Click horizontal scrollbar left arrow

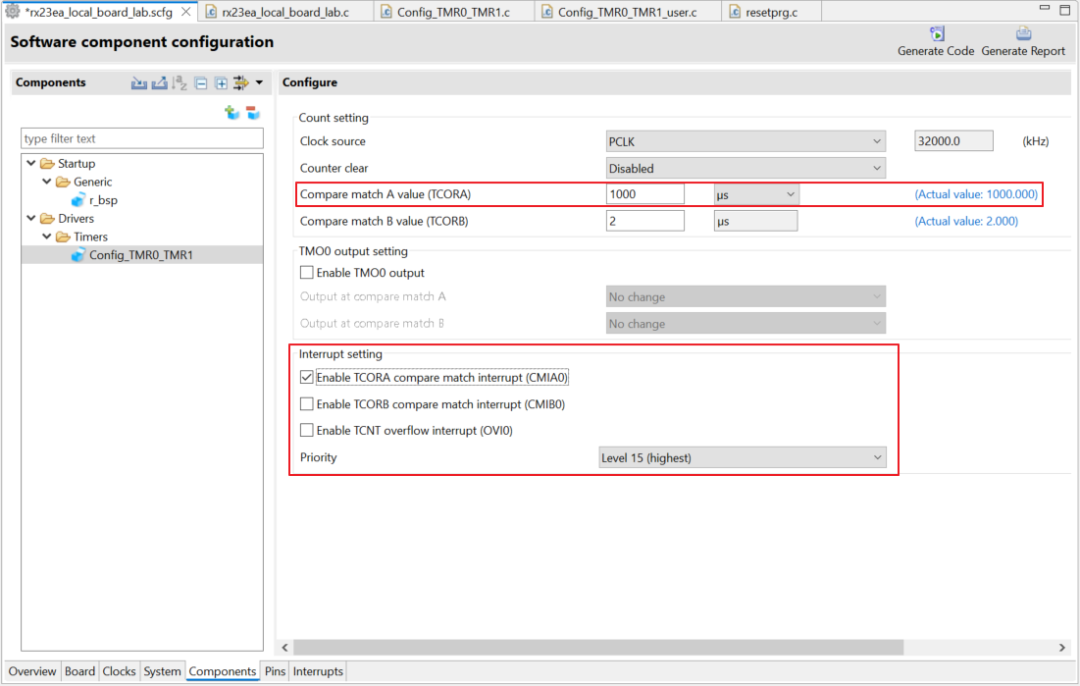click(285, 648)
